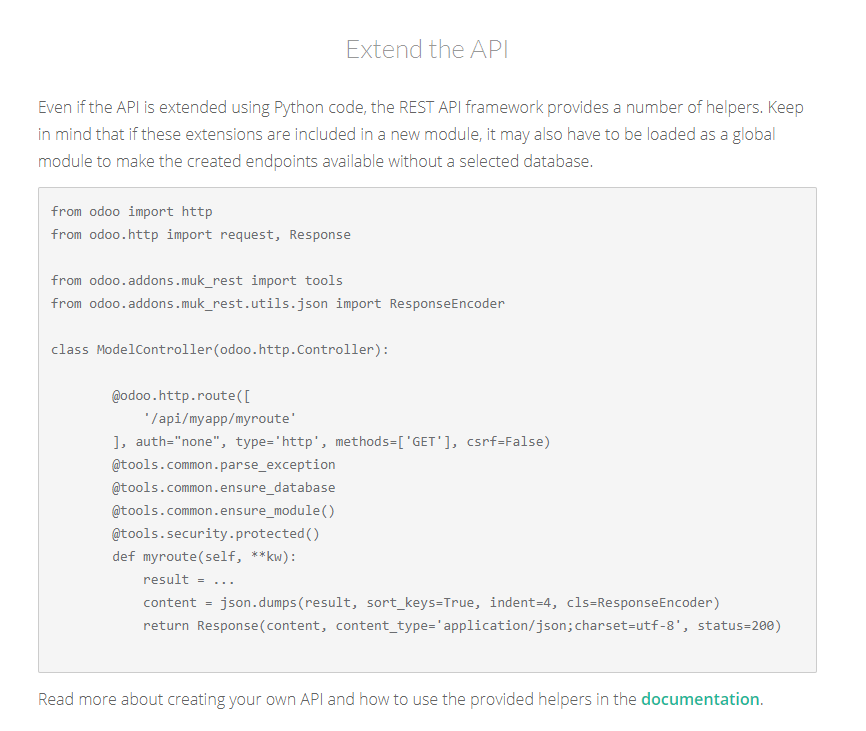Screen dimensions: 866x731
Task: Click the Extend the API heading
Action: 427,49
